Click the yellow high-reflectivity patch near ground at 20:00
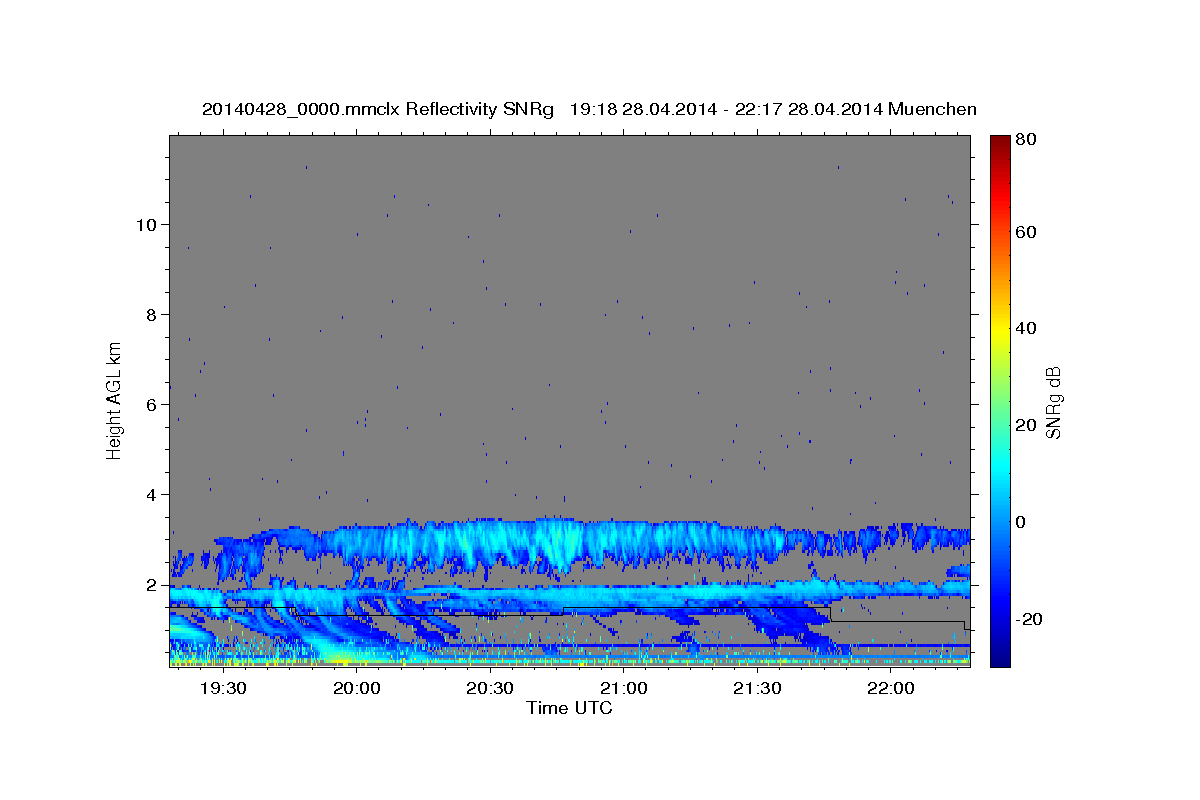This screenshot has height=800, width=1200. point(340,658)
